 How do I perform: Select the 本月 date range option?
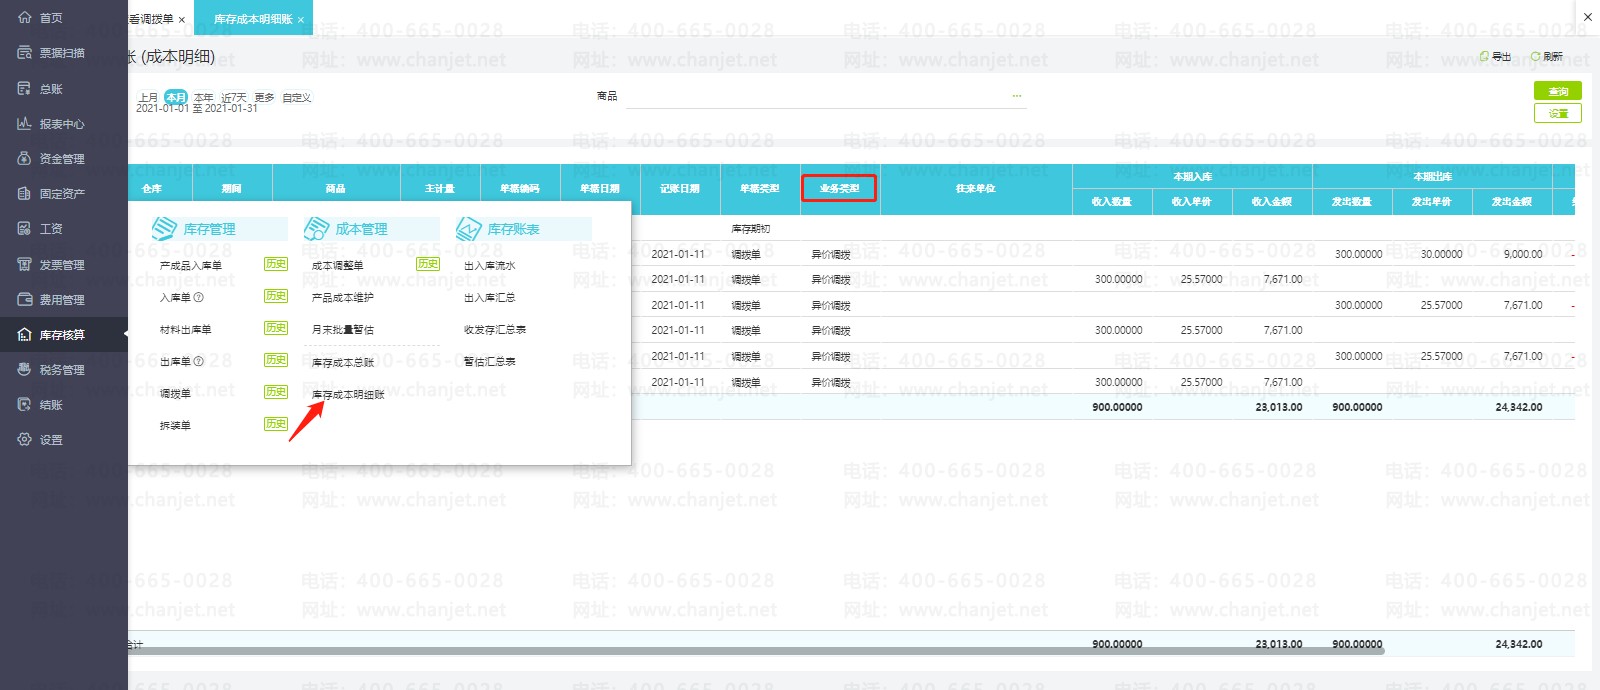(176, 97)
